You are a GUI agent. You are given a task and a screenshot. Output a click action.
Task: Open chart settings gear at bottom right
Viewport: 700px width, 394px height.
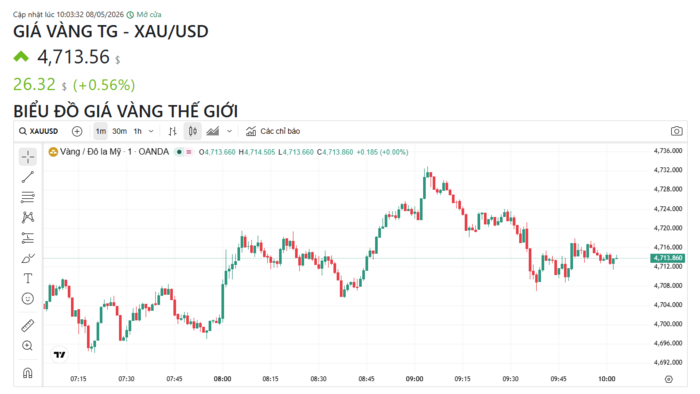pyautogui.click(x=668, y=379)
